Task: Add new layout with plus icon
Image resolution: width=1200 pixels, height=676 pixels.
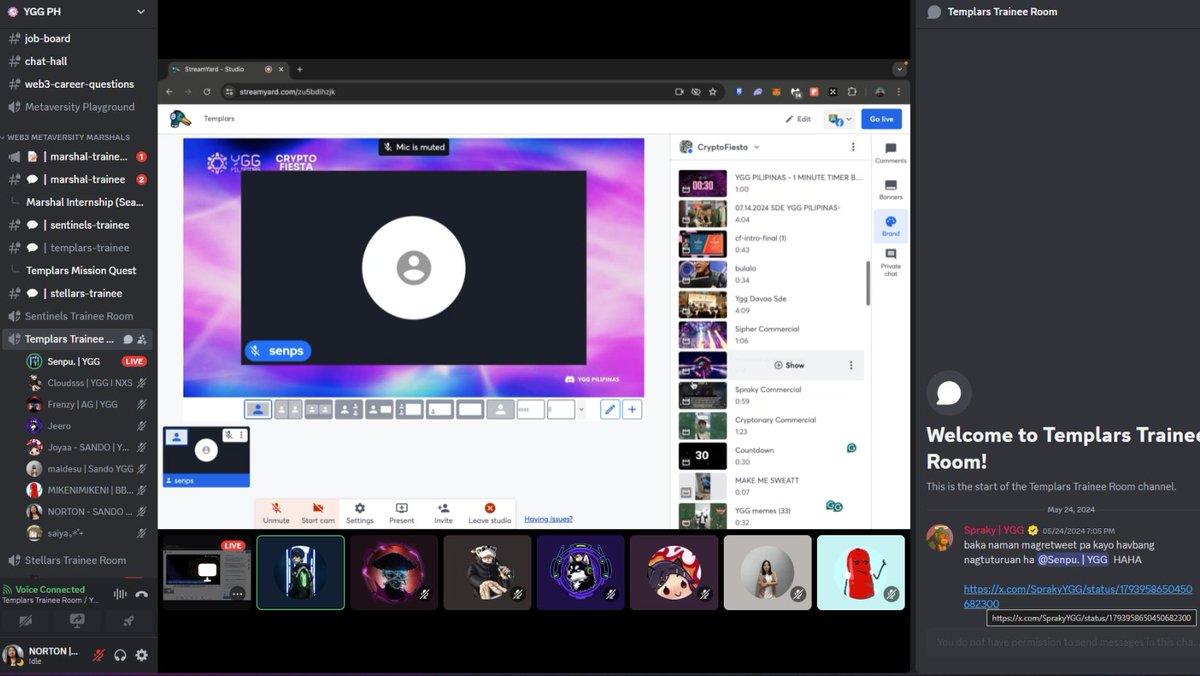Action: [632, 409]
